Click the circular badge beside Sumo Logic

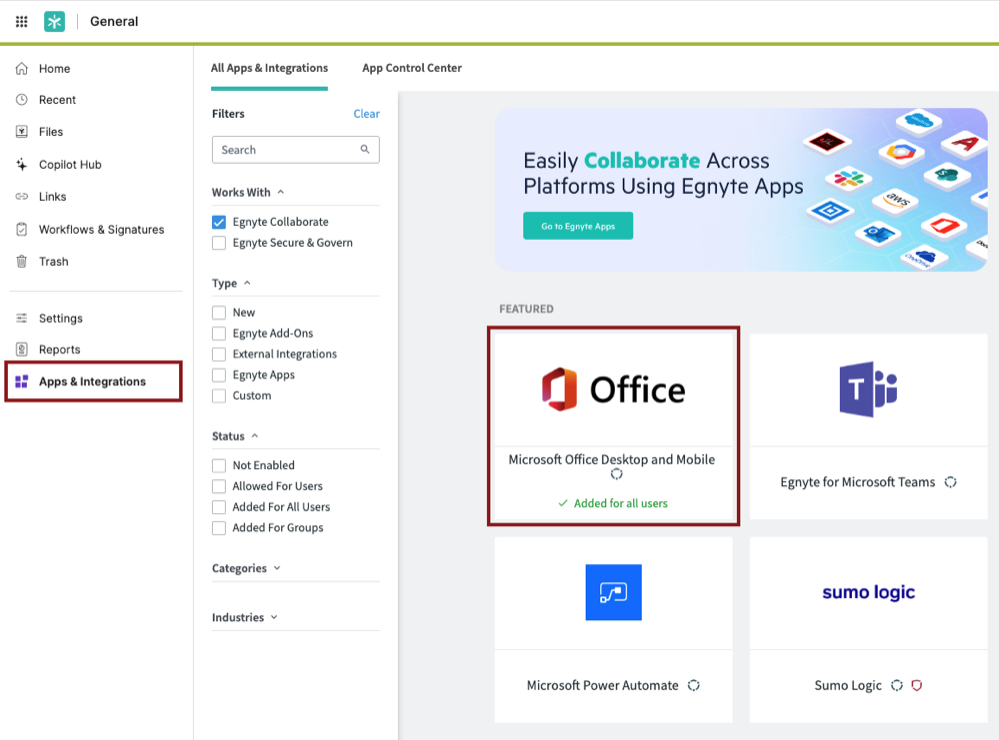click(x=897, y=685)
